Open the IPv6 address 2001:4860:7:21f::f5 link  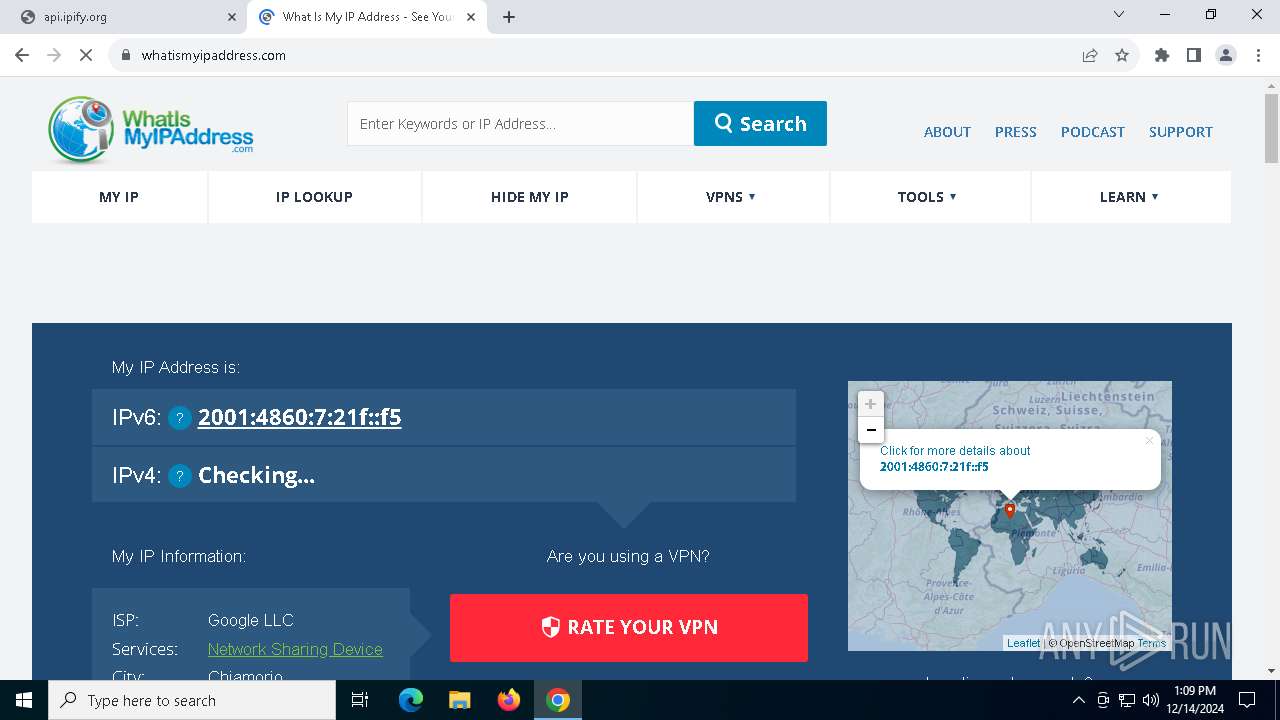299,417
